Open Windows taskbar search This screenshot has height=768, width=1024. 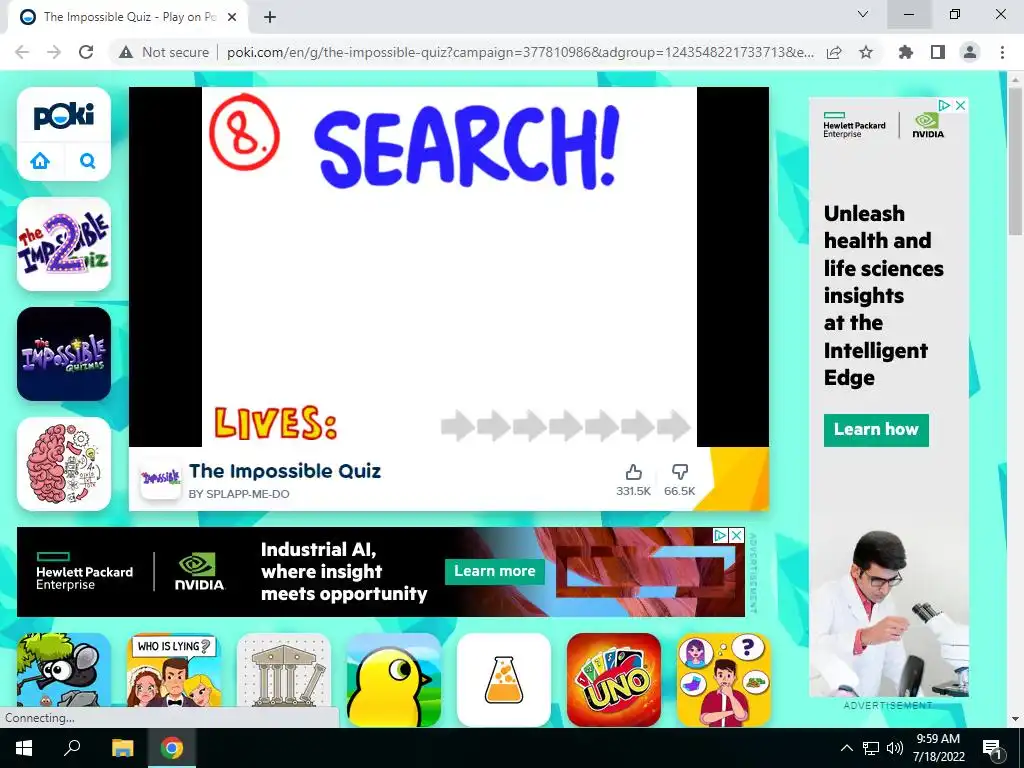72,748
